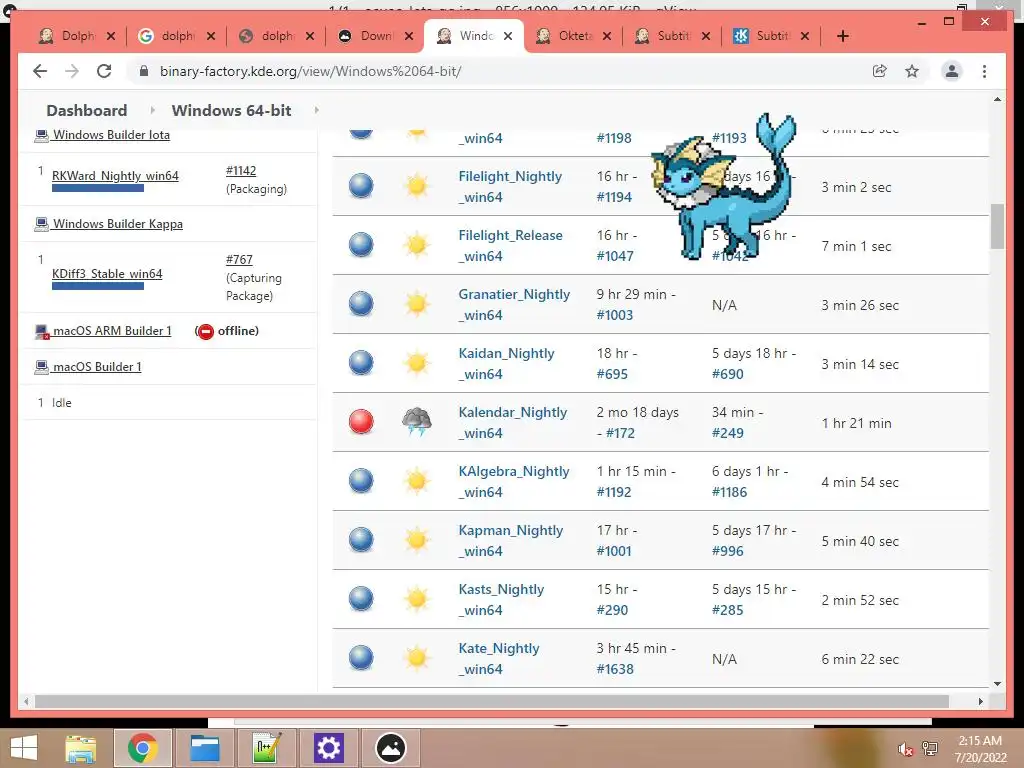Open the Granatier_Nightly_win64 job link

coord(514,304)
